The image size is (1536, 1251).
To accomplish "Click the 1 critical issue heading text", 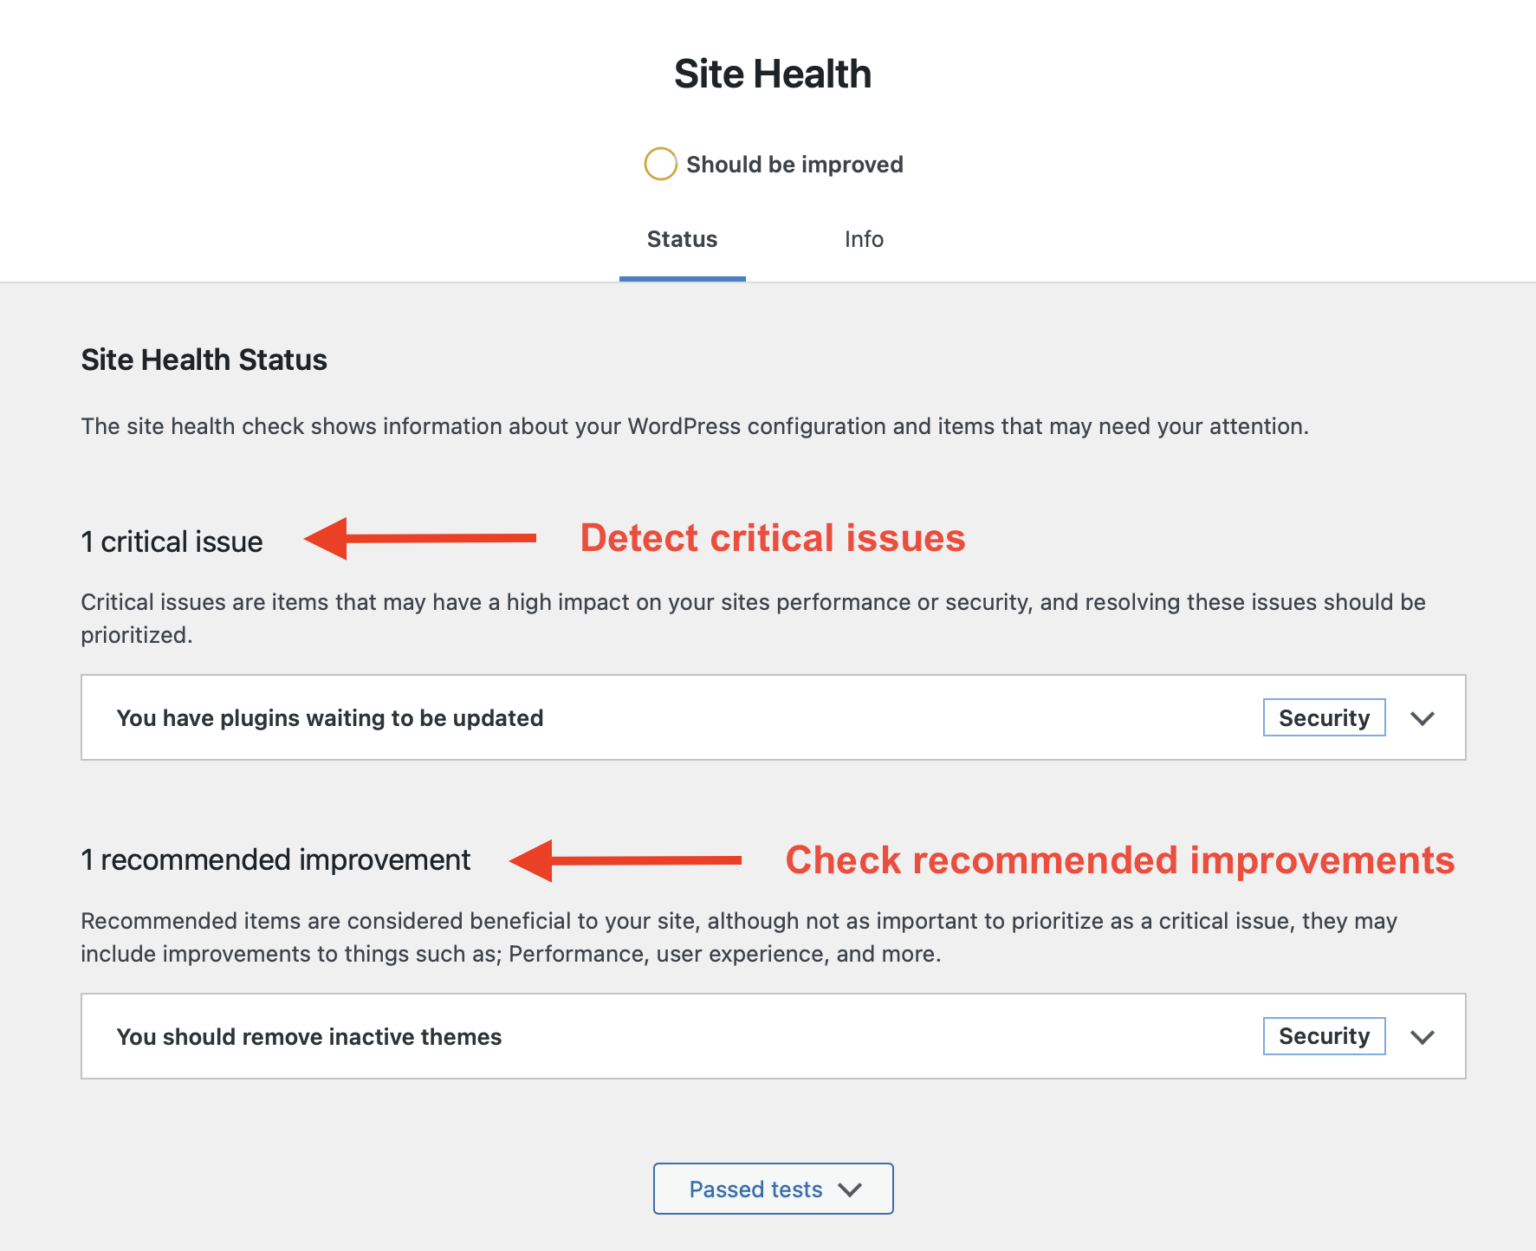I will pyautogui.click(x=171, y=541).
